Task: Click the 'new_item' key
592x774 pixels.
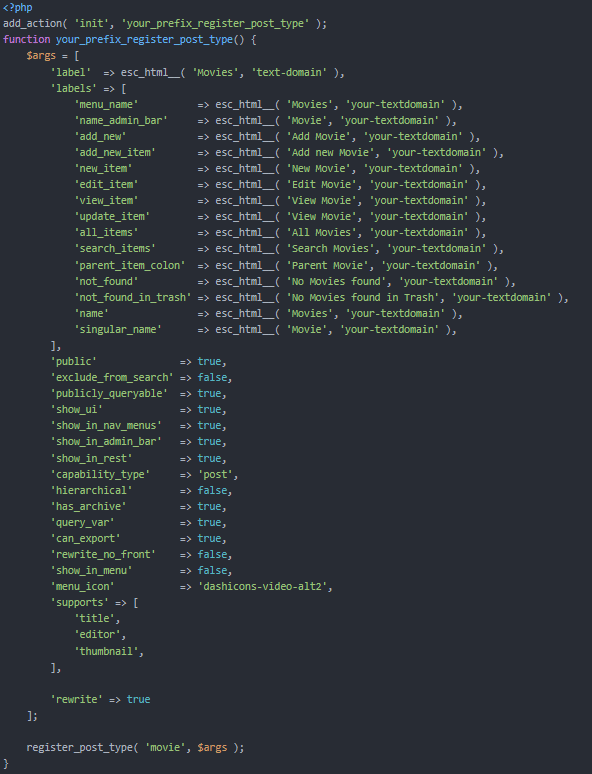Action: point(103,168)
